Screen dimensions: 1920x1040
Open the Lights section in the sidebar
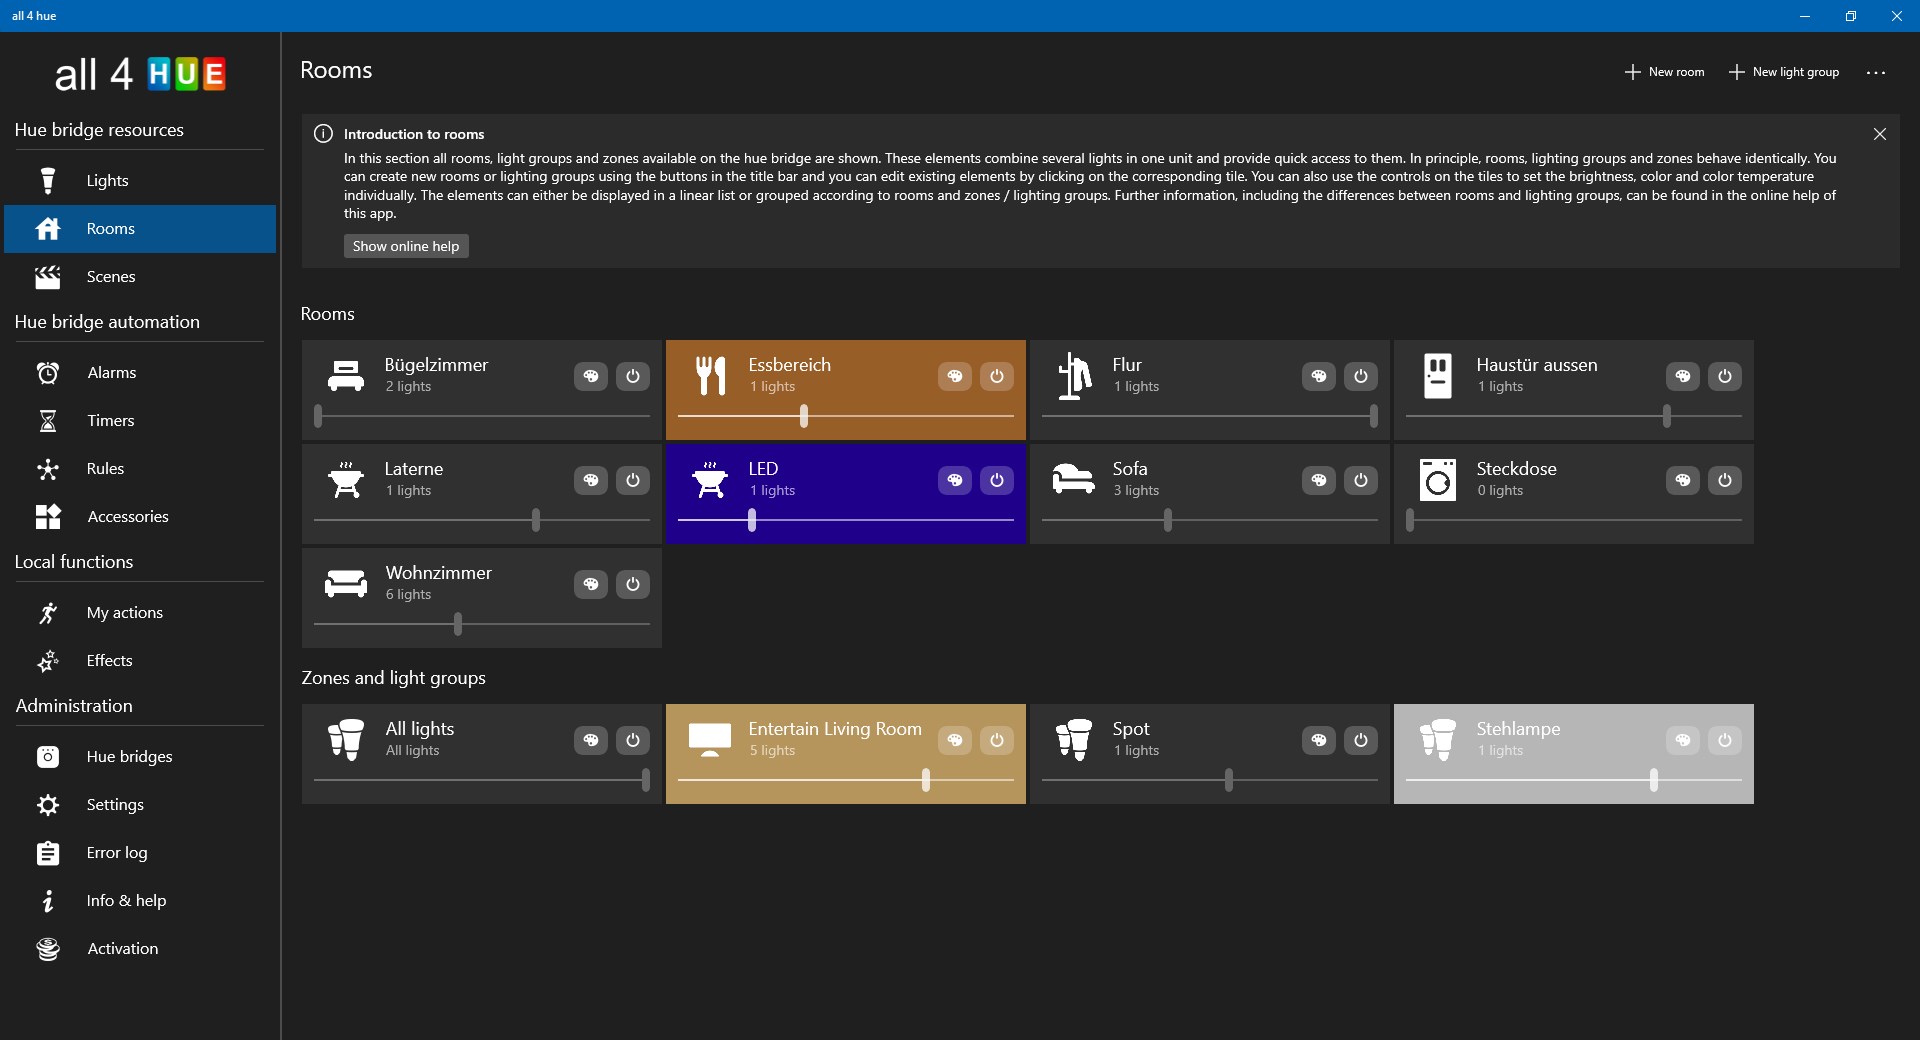107,180
